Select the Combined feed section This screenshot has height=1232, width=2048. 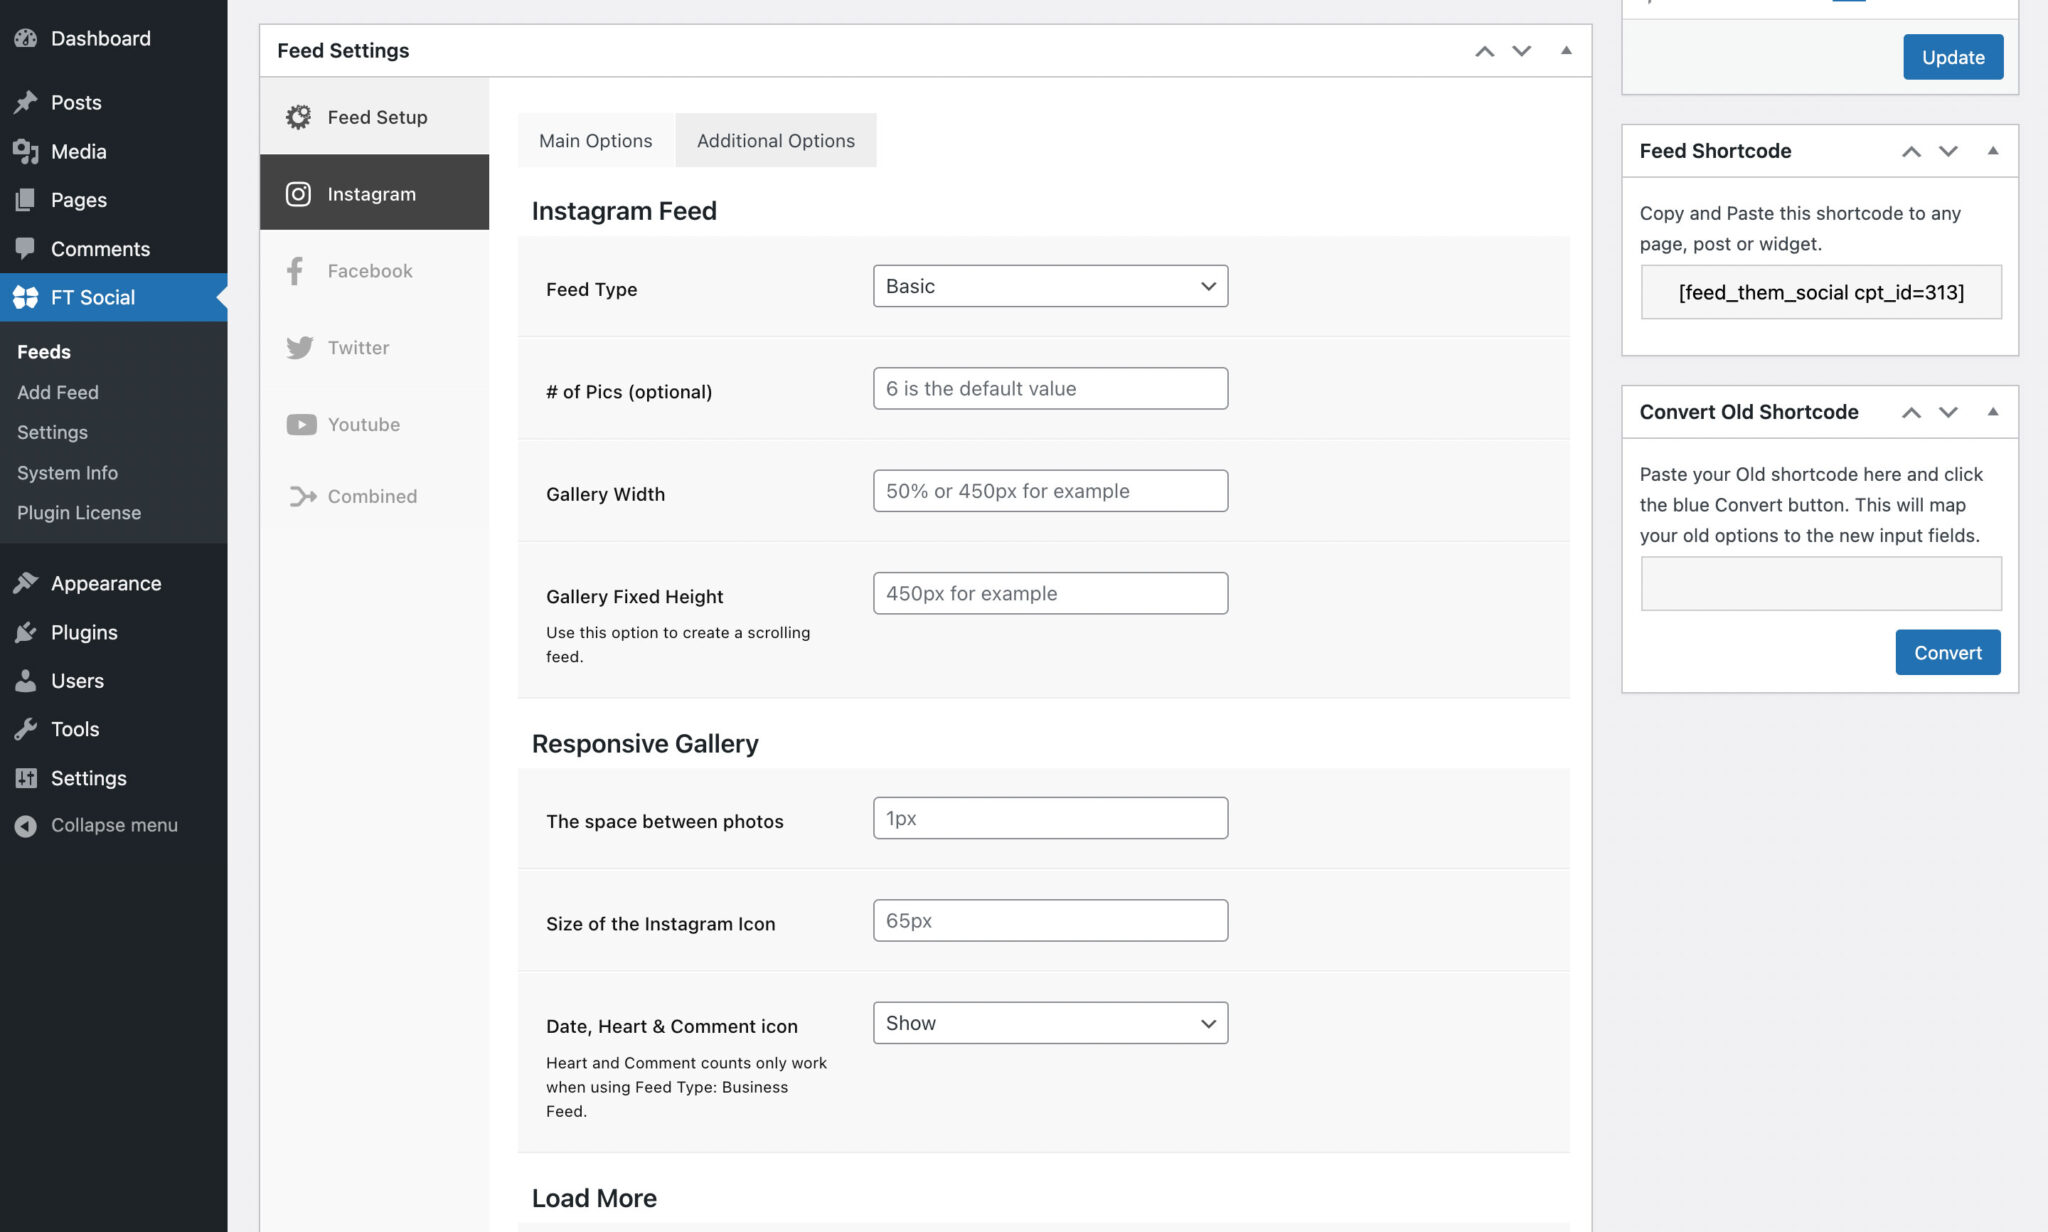(375, 496)
